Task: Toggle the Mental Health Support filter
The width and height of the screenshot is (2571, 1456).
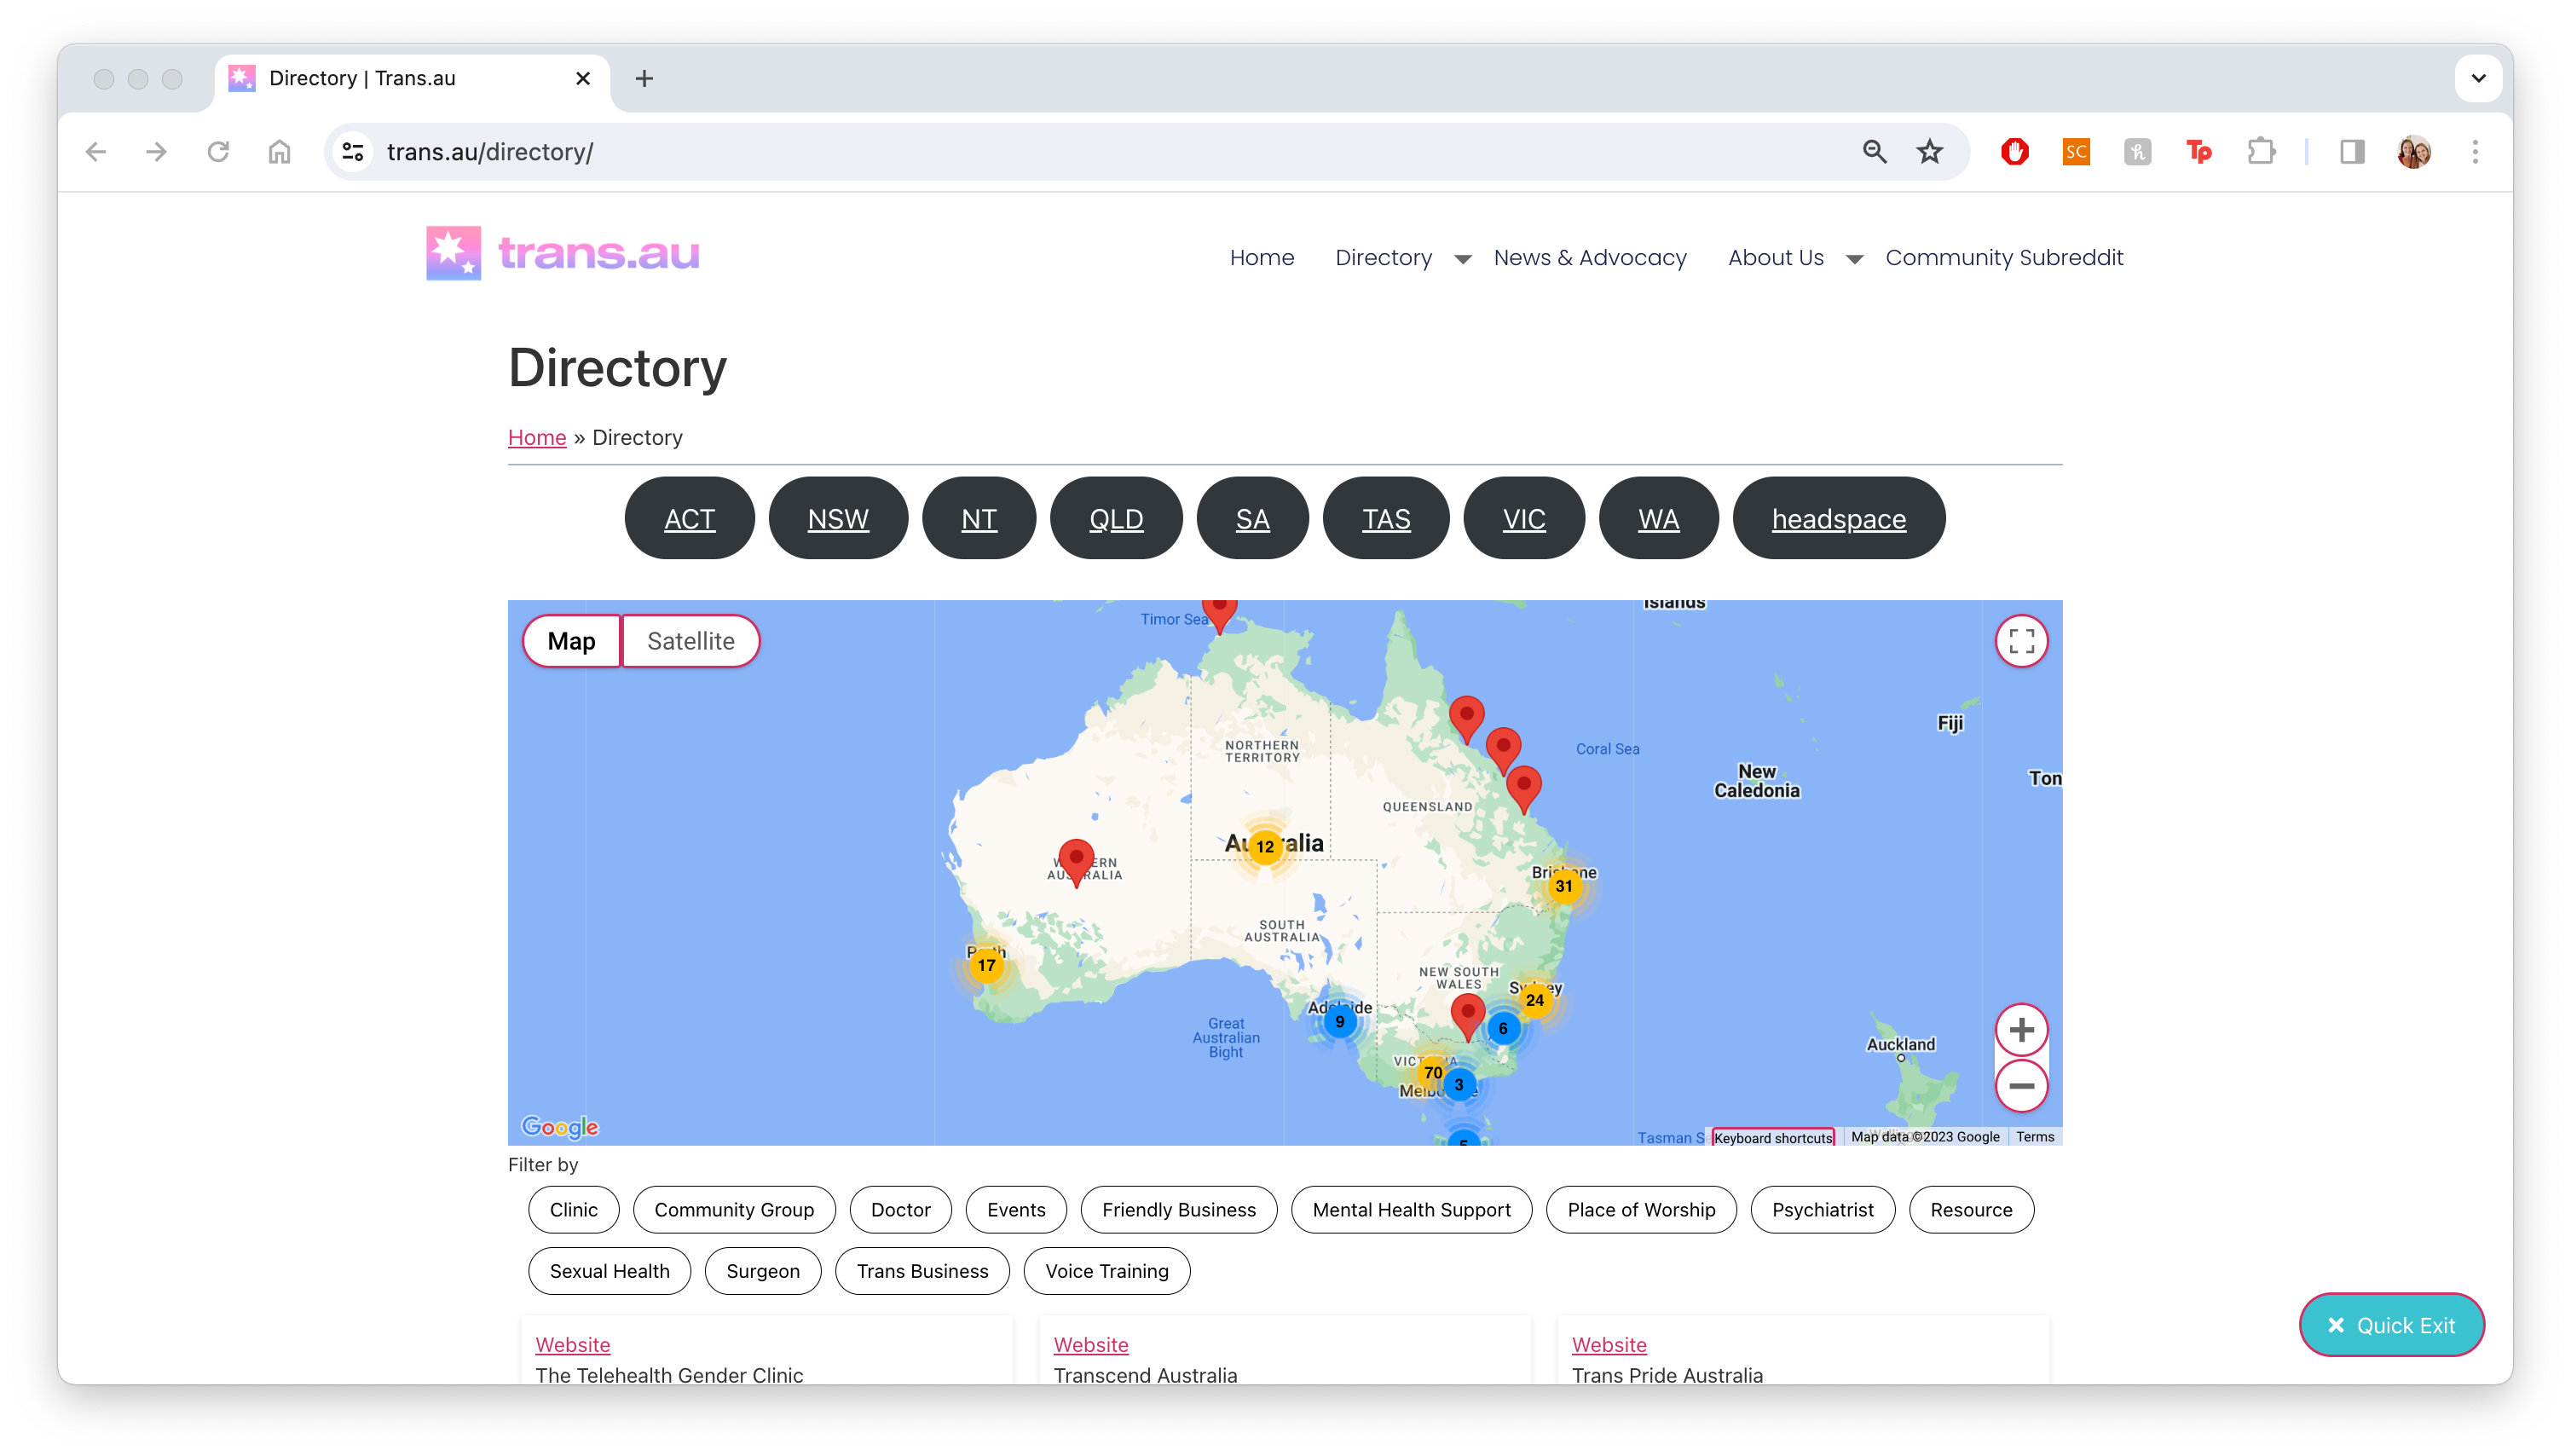Action: coord(1411,1209)
